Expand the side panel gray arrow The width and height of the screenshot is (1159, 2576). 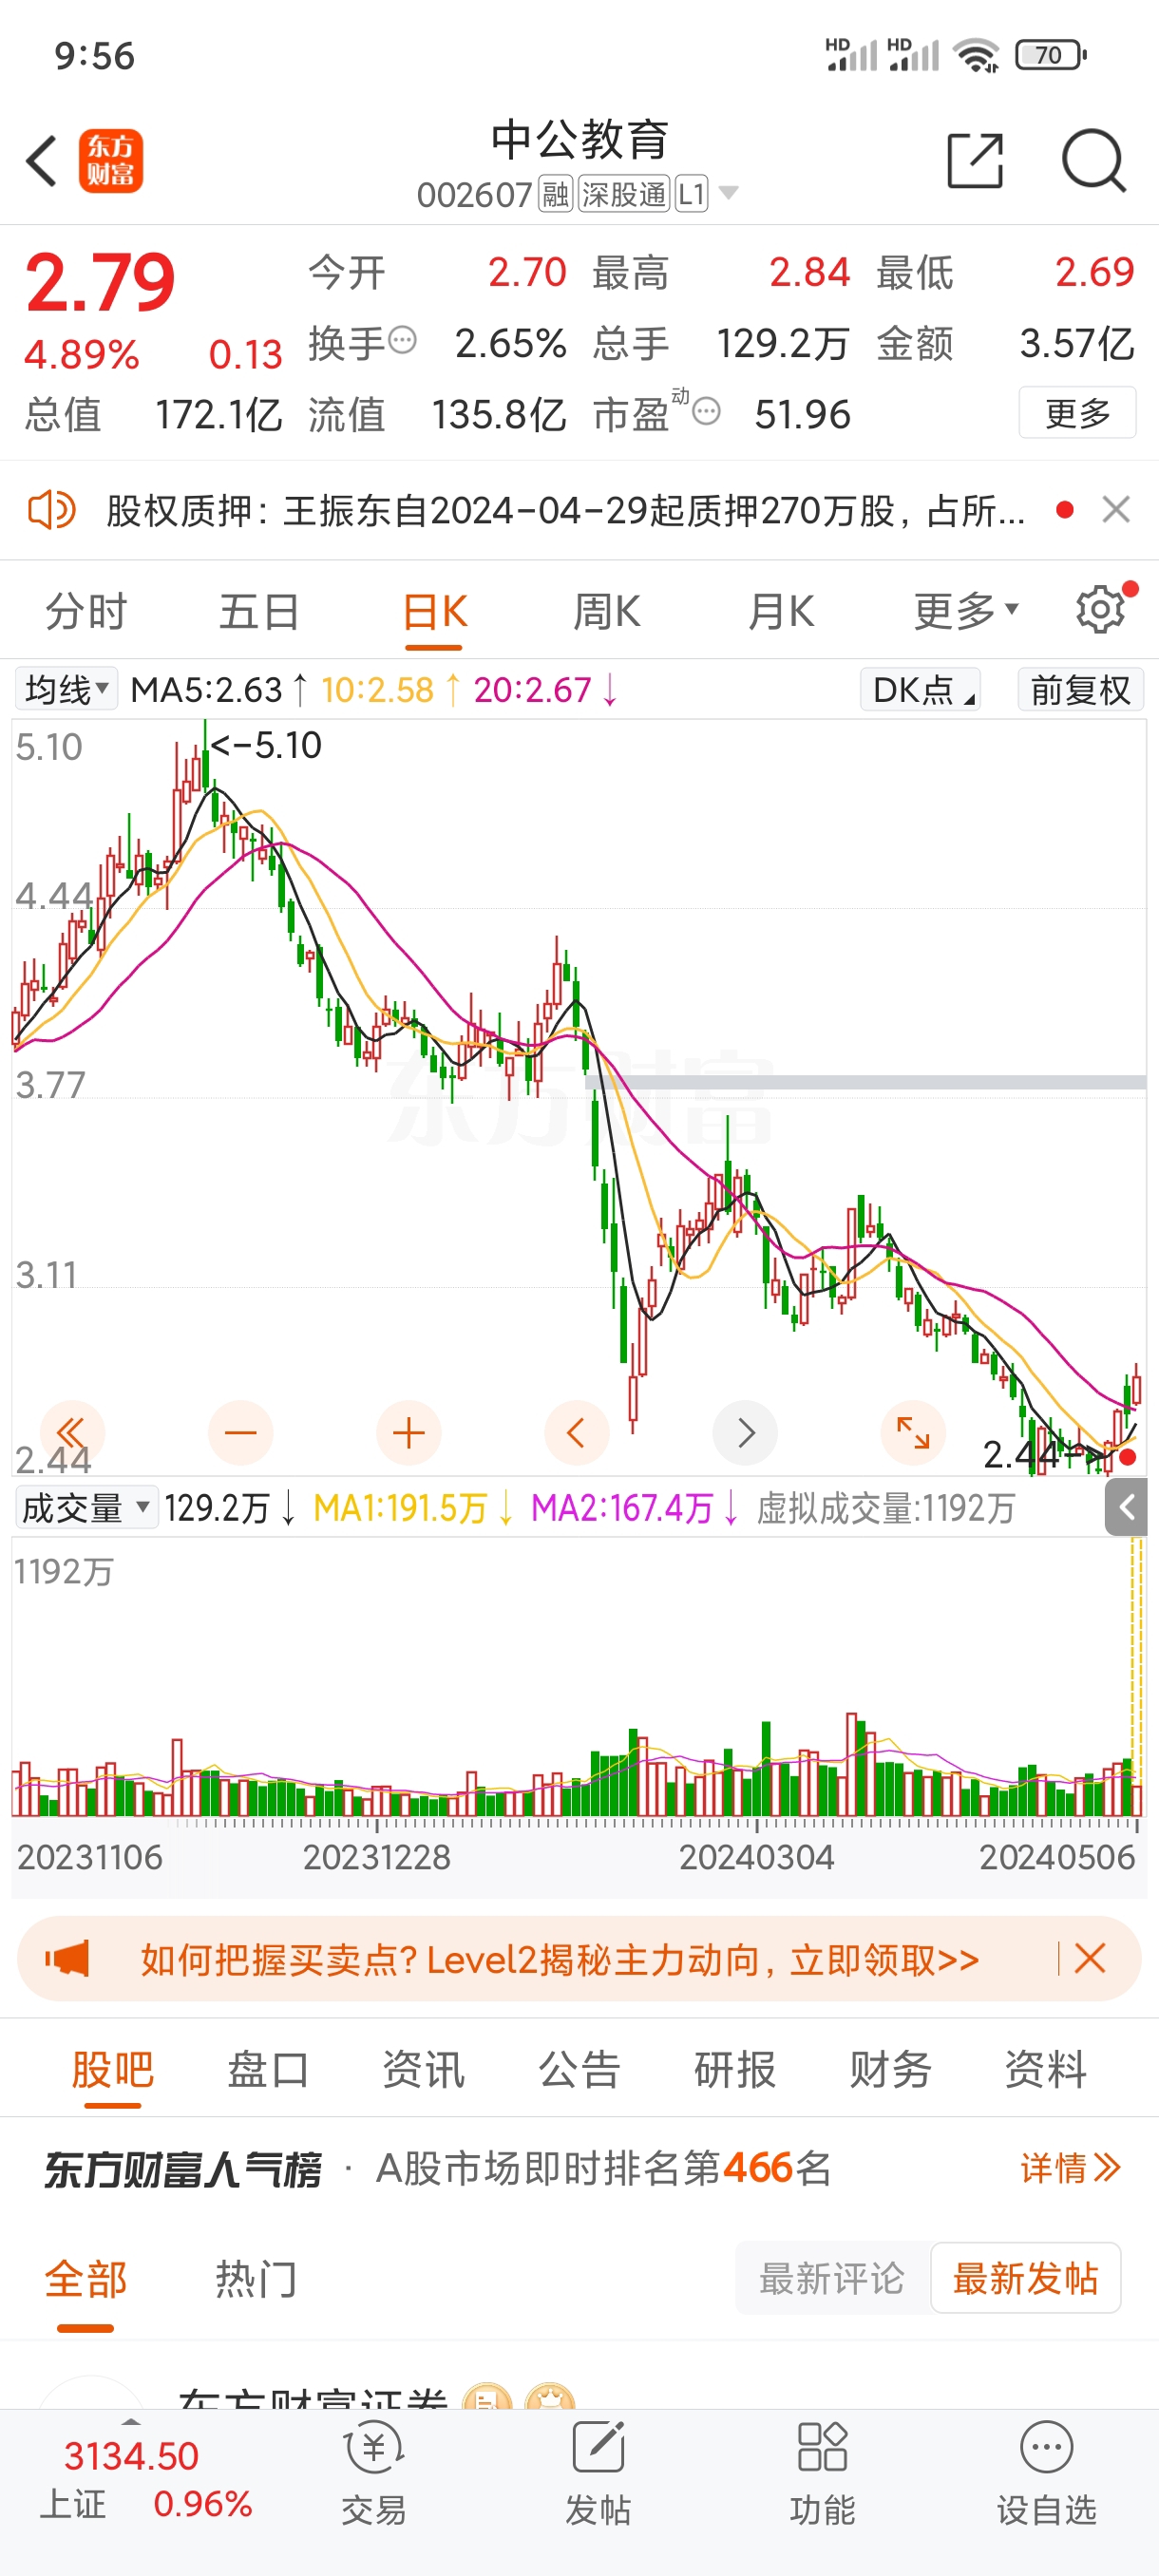(1126, 1507)
